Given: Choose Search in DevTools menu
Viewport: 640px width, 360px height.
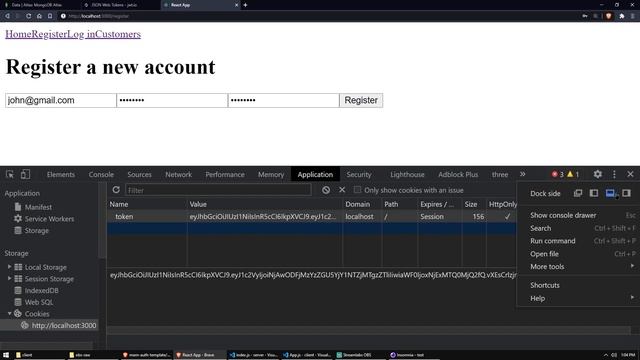Looking at the screenshot, I should click(x=578, y=228).
